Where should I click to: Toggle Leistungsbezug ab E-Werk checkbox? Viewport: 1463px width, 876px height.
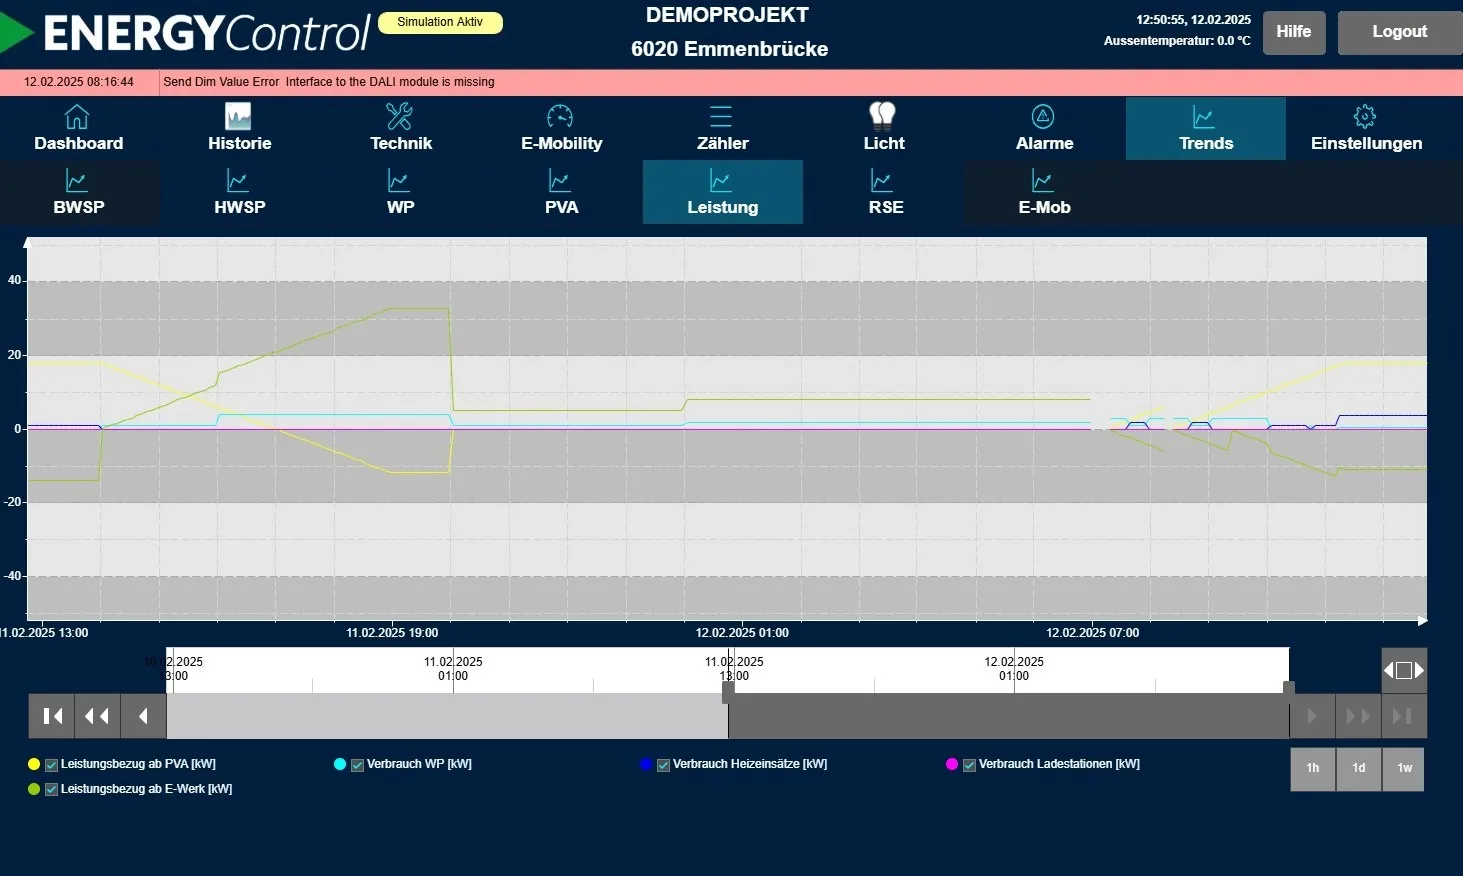(52, 790)
